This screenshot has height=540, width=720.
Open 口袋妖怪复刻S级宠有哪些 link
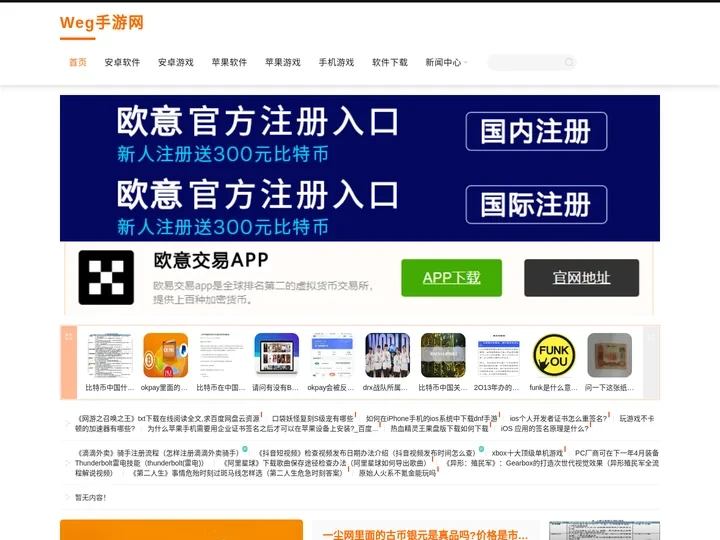313,419
